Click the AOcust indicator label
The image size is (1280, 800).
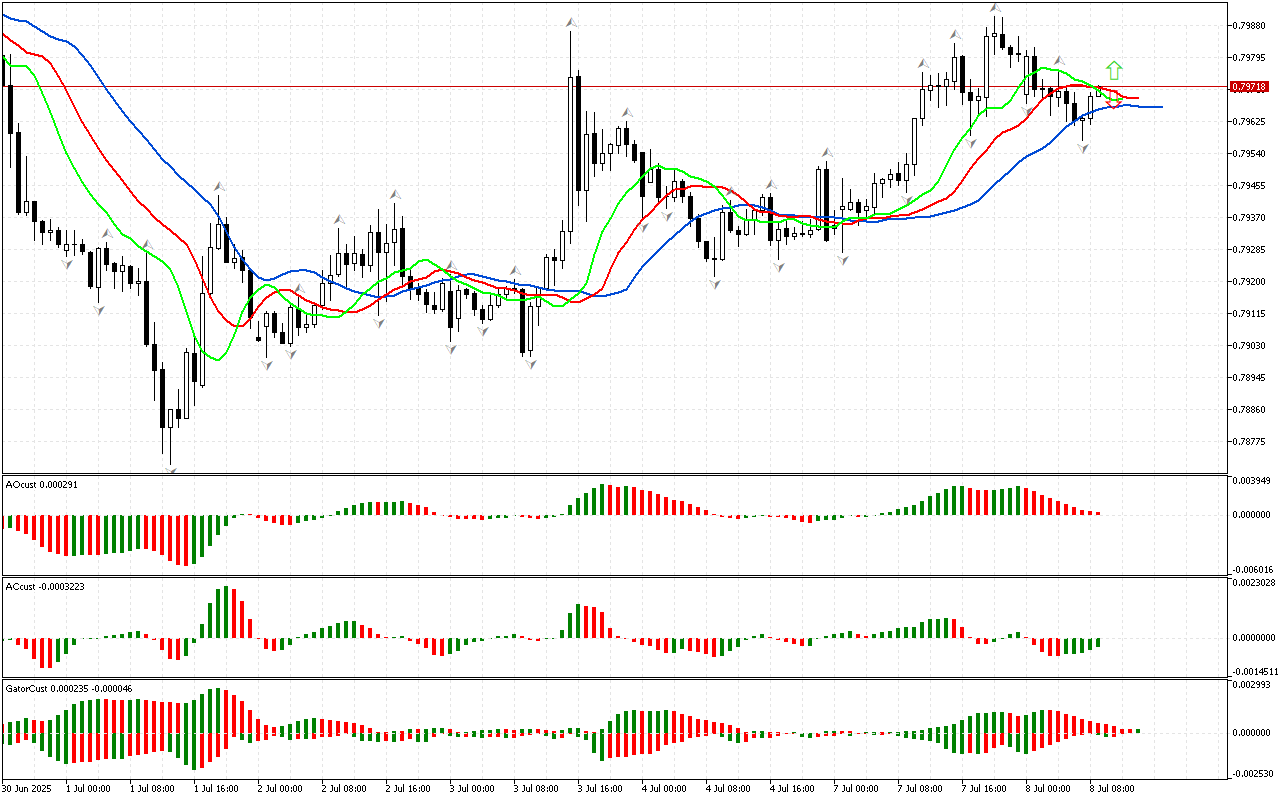point(42,484)
